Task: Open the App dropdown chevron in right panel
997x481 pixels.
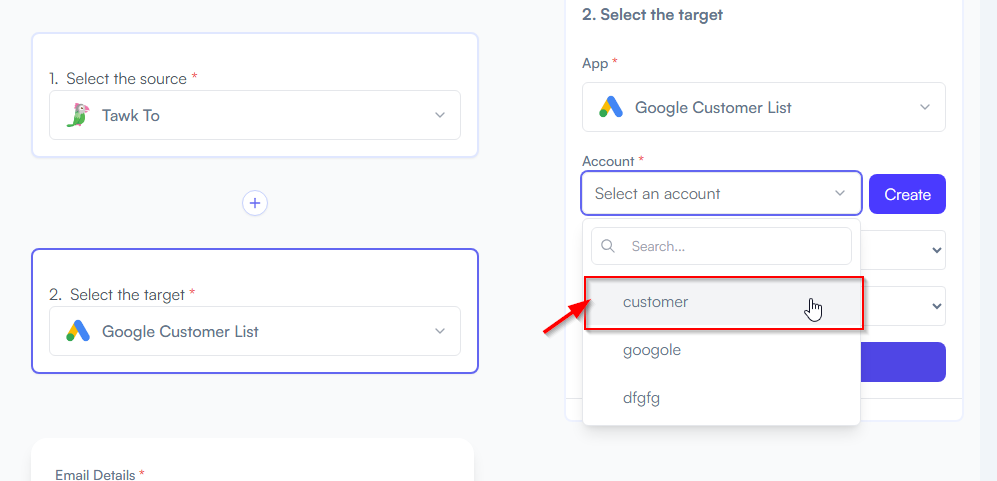Action: click(925, 107)
